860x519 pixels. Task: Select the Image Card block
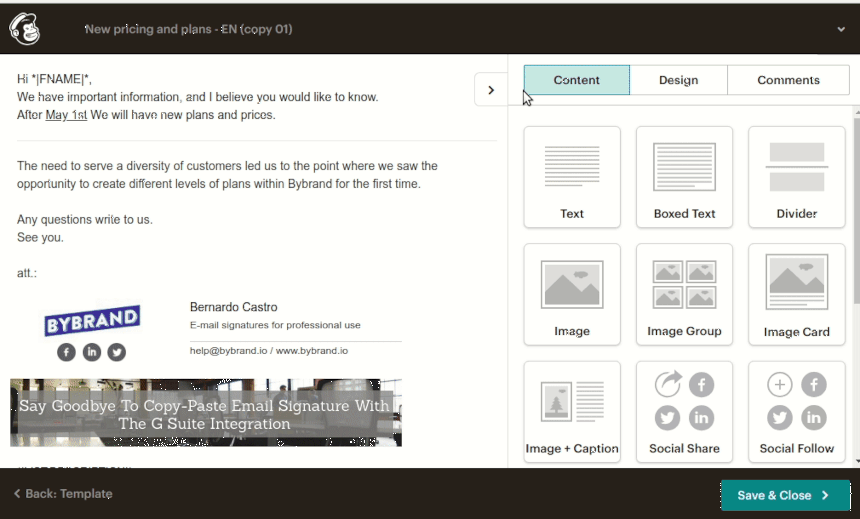(x=796, y=294)
